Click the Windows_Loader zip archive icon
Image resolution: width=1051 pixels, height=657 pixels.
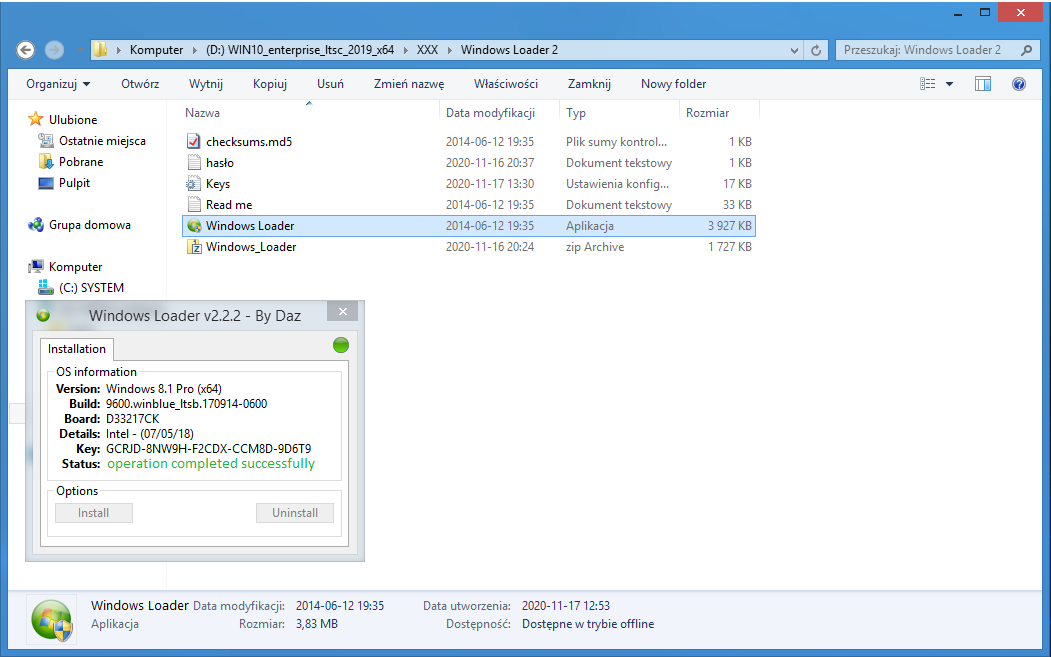[194, 247]
